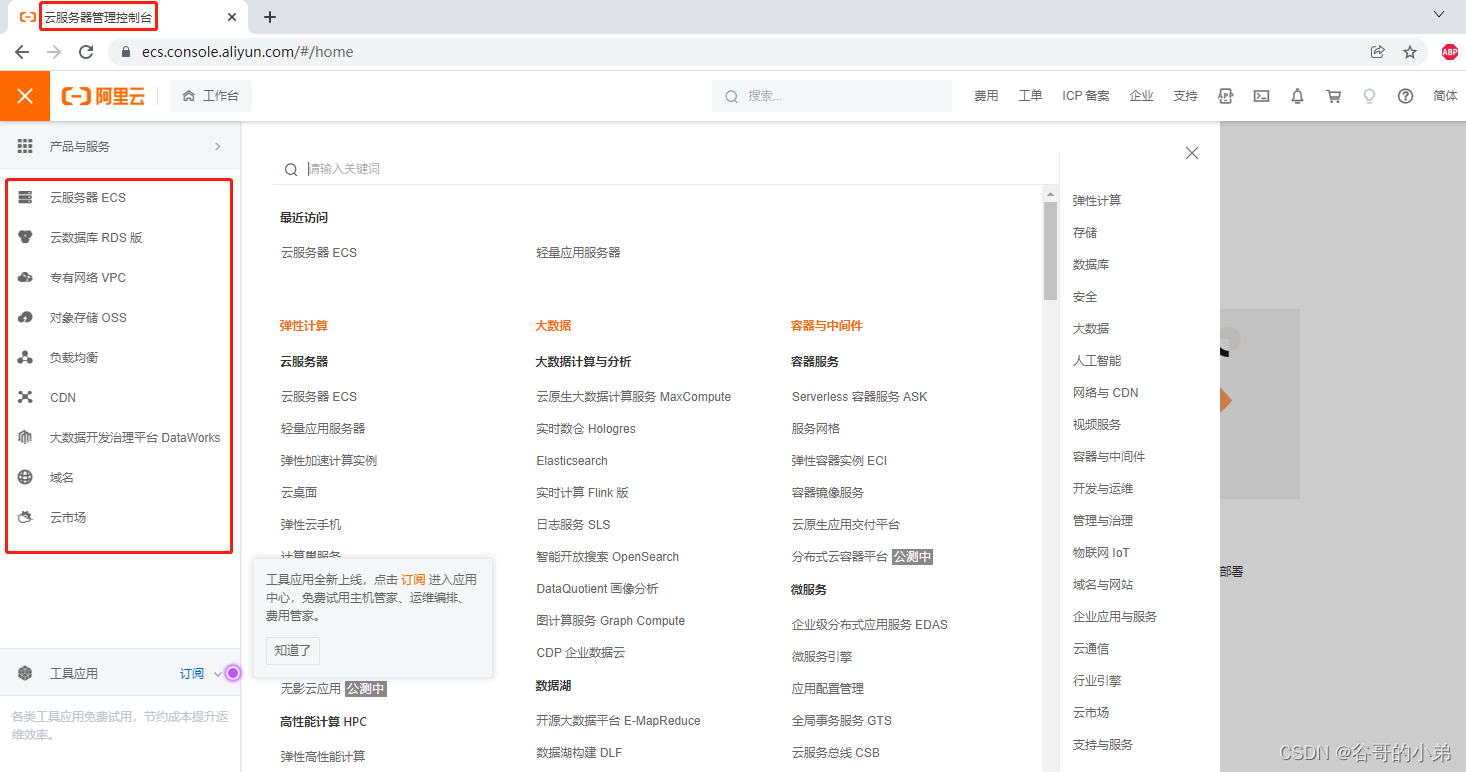Click the 负载均衡 sidebar icon
This screenshot has width=1466, height=772.
tap(26, 357)
